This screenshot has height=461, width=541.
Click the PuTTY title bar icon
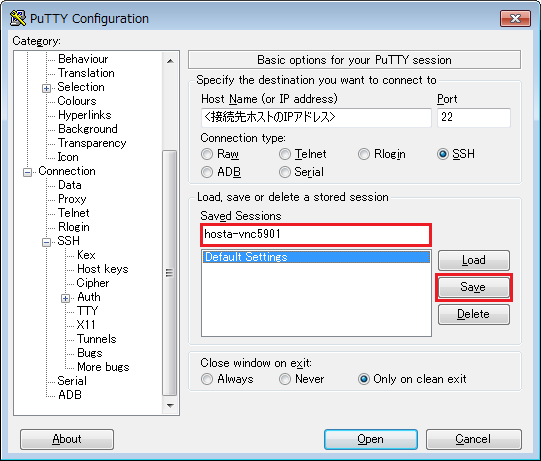tap(17, 18)
